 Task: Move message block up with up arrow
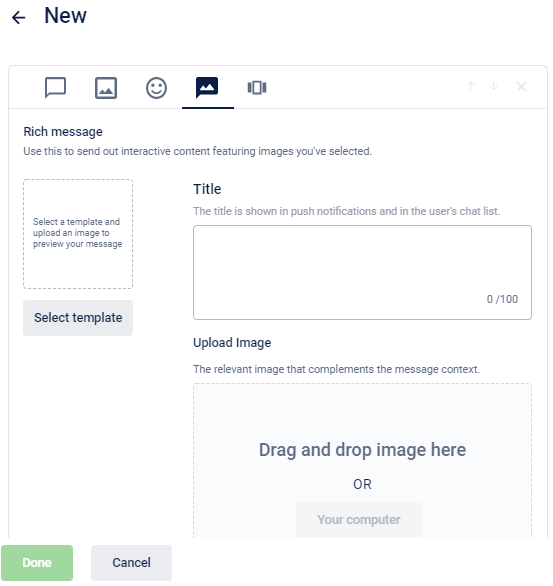pyautogui.click(x=471, y=86)
